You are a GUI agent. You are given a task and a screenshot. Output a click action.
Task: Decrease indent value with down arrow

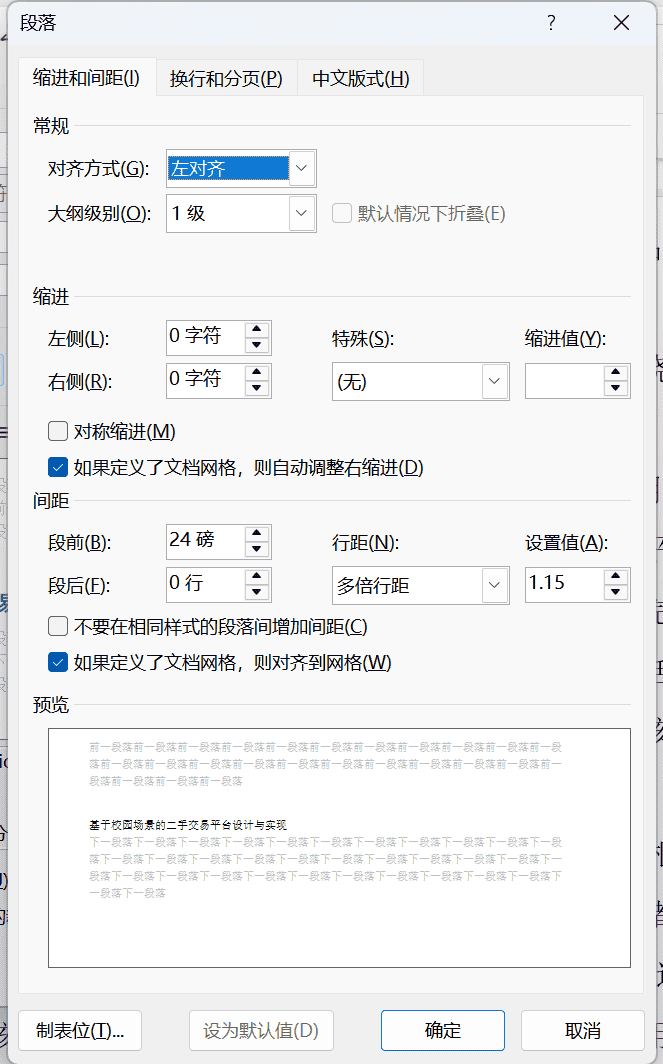616,388
